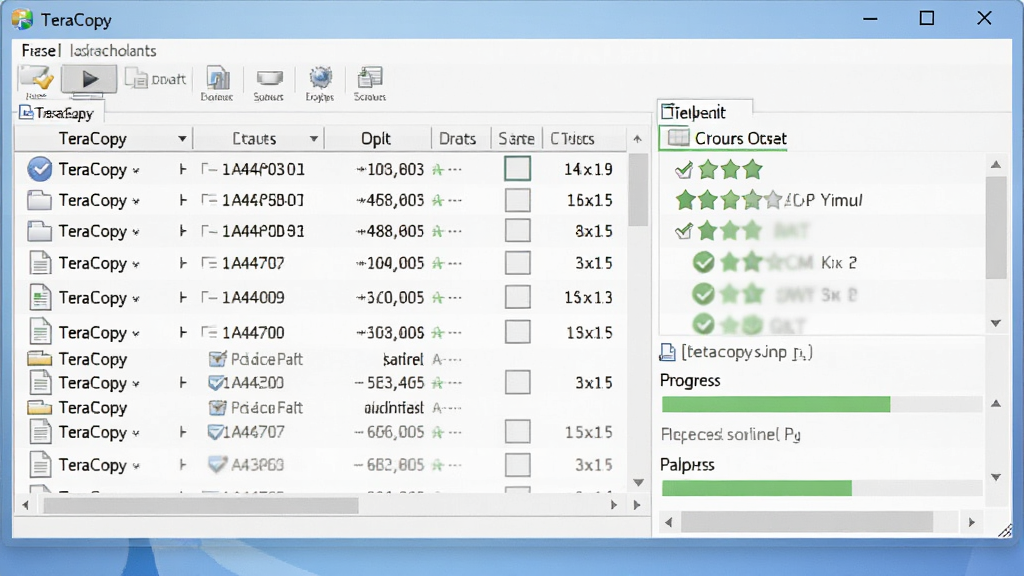
Task: Click the blue shield icon in the 606,005 row
Action: [215, 432]
